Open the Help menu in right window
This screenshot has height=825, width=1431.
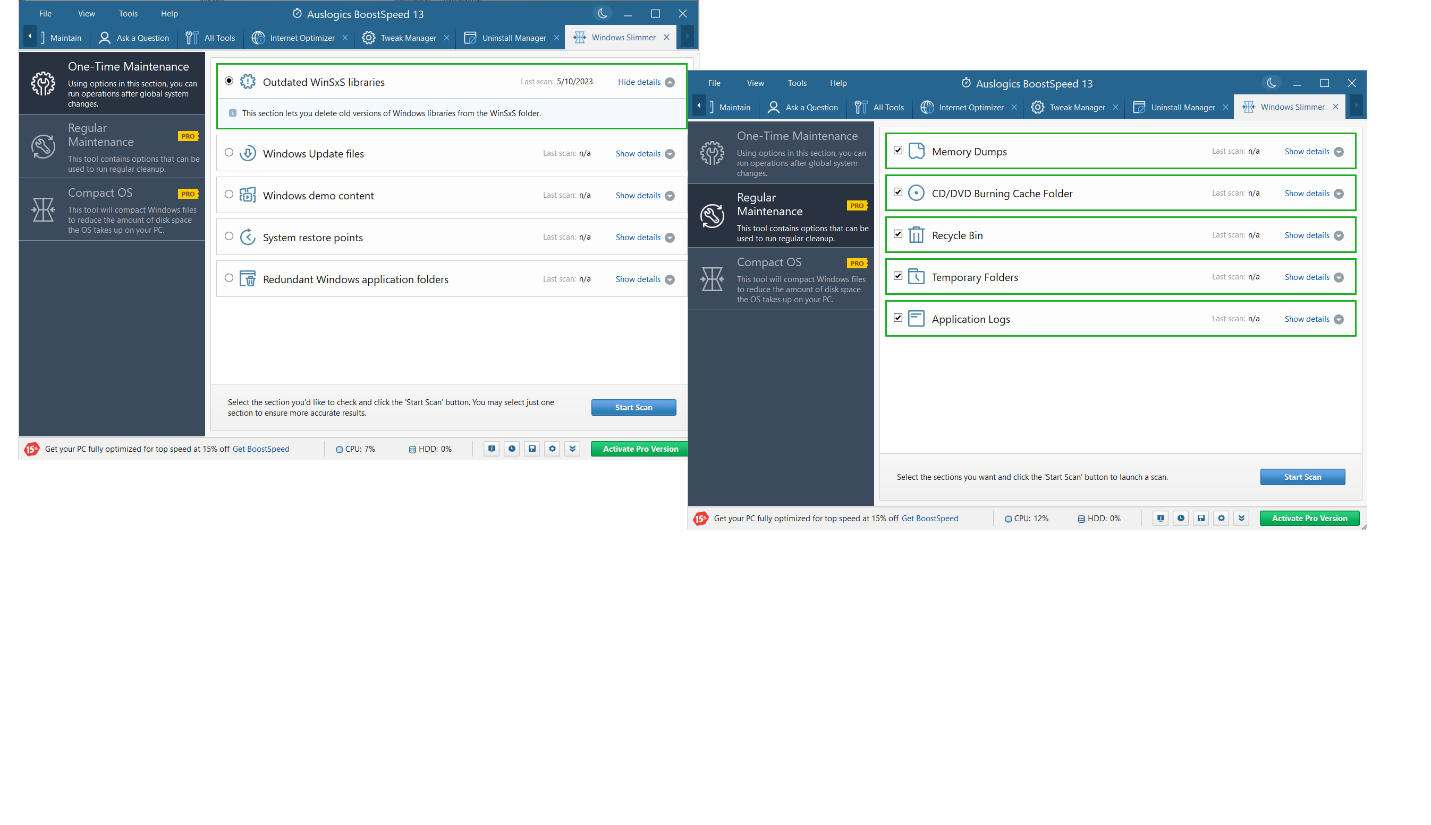tap(838, 83)
